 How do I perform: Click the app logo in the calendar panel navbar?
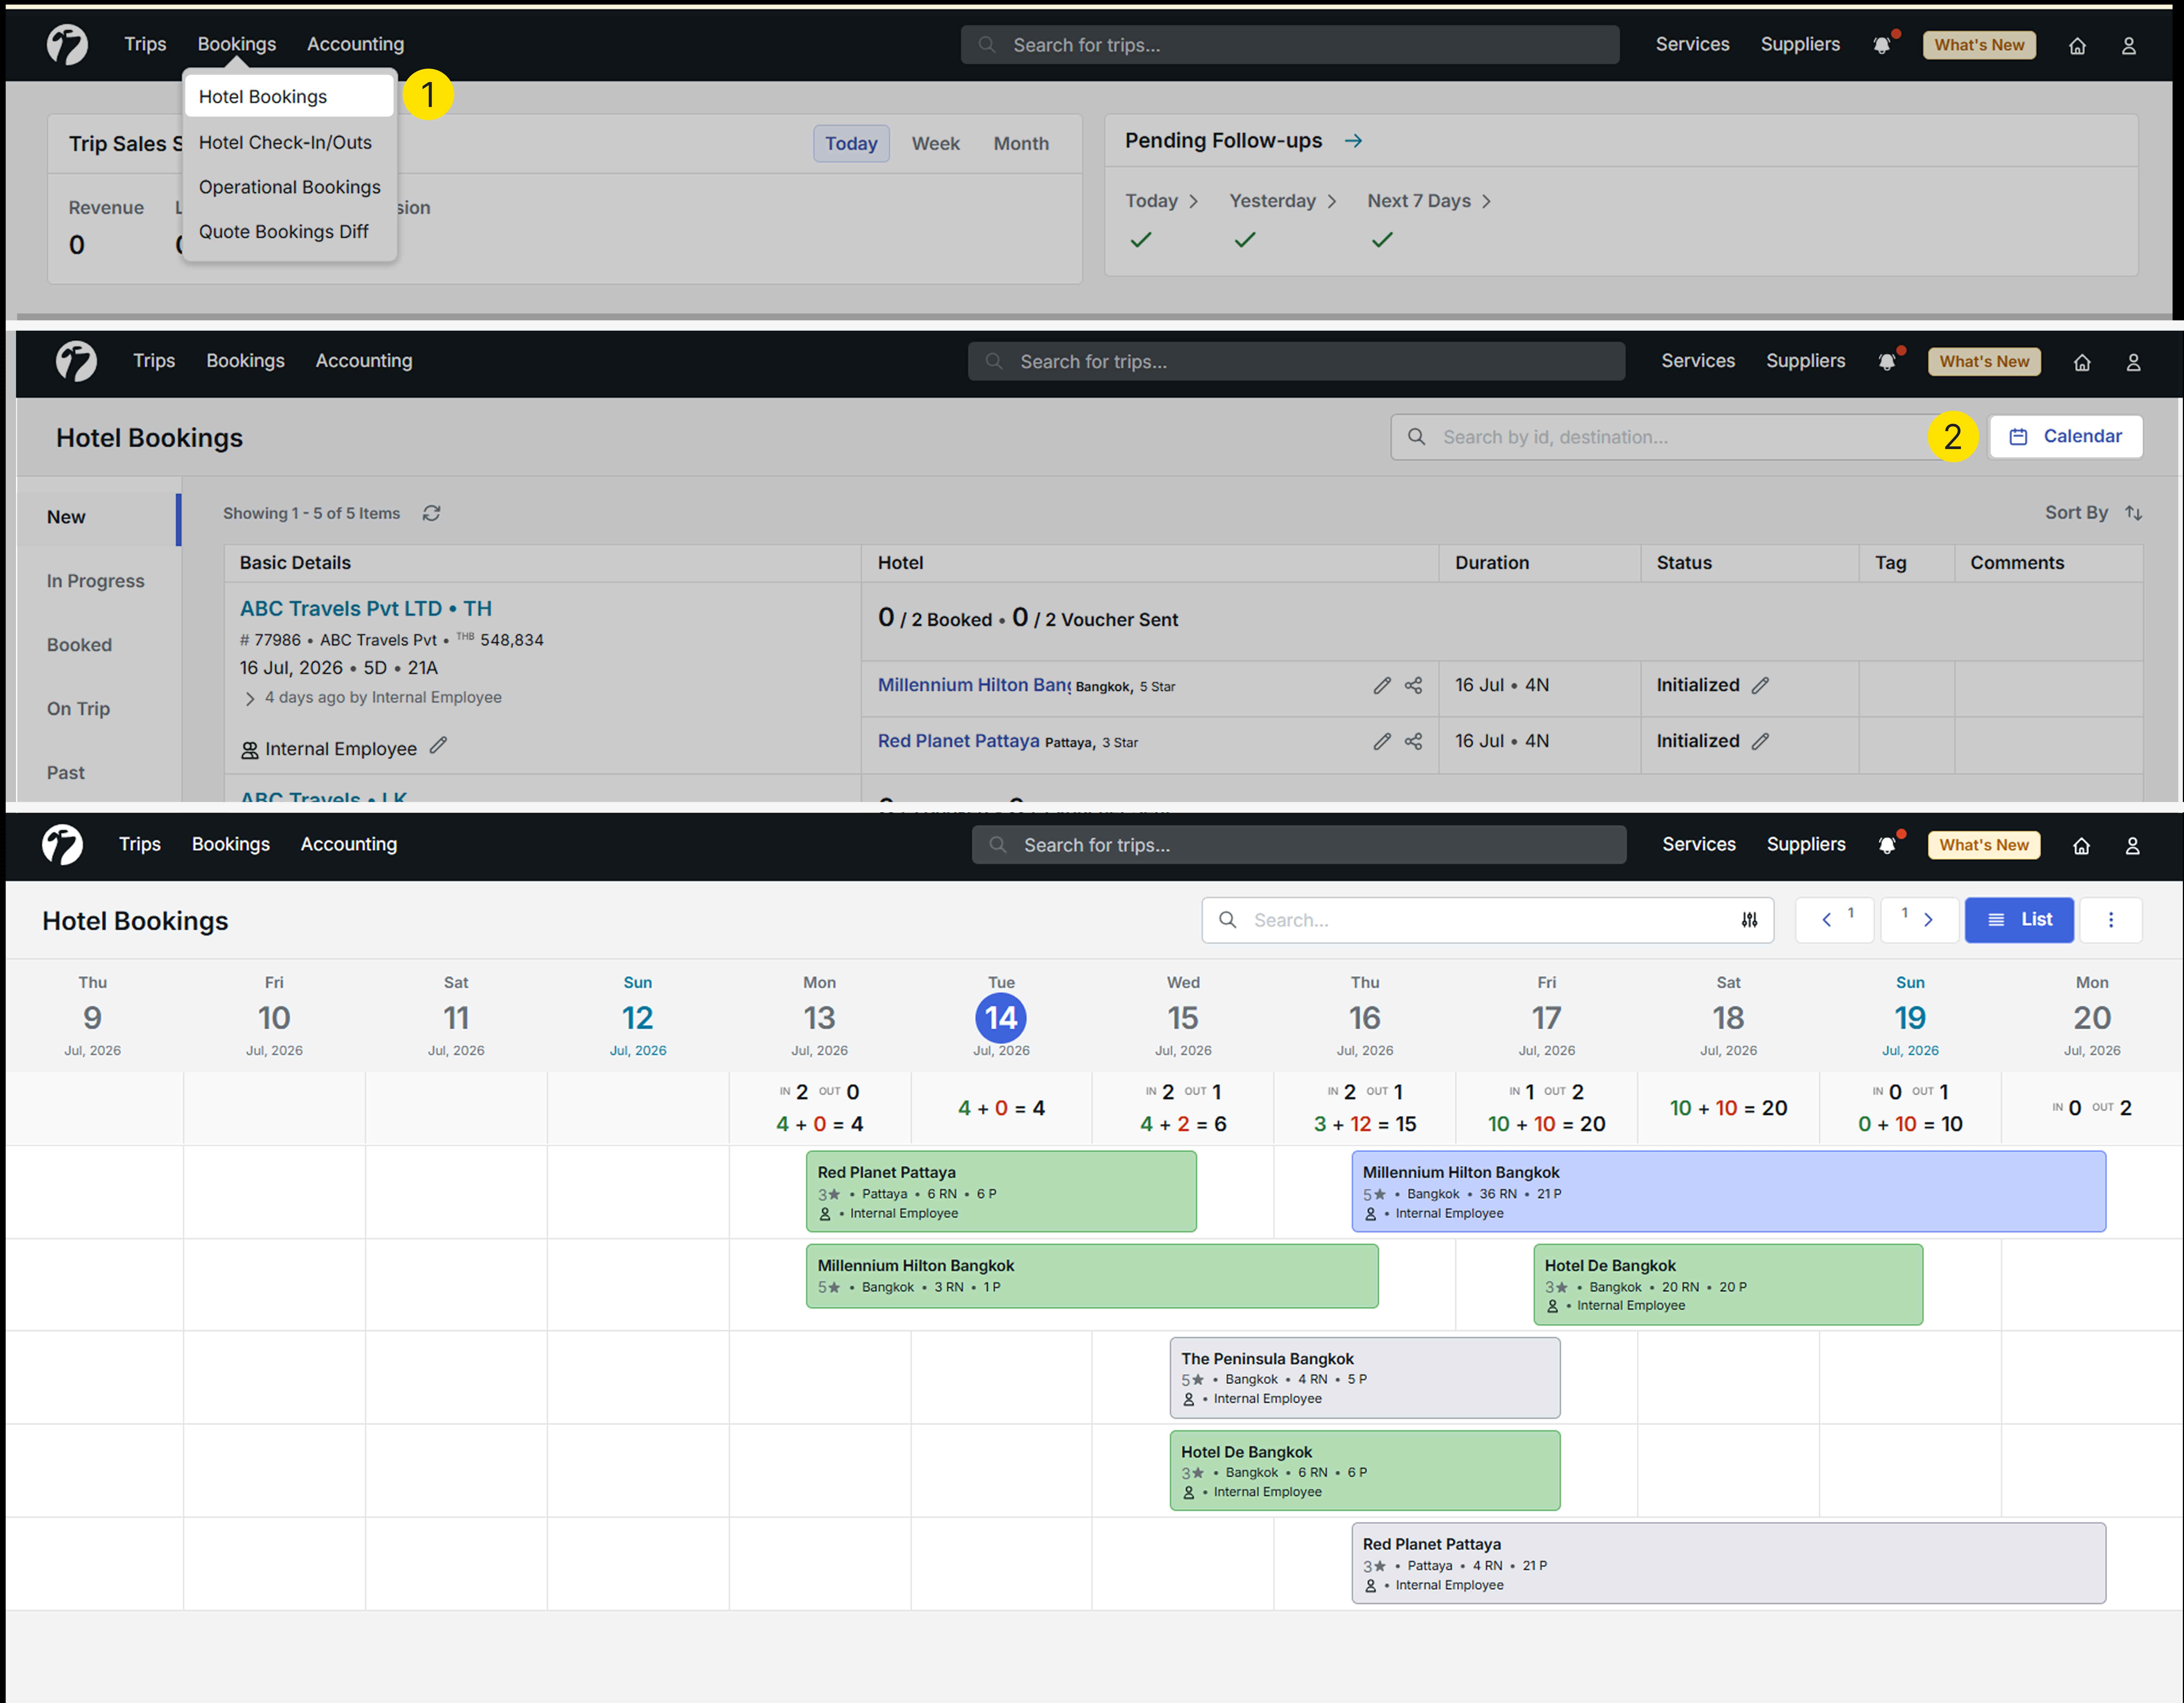(x=62, y=845)
